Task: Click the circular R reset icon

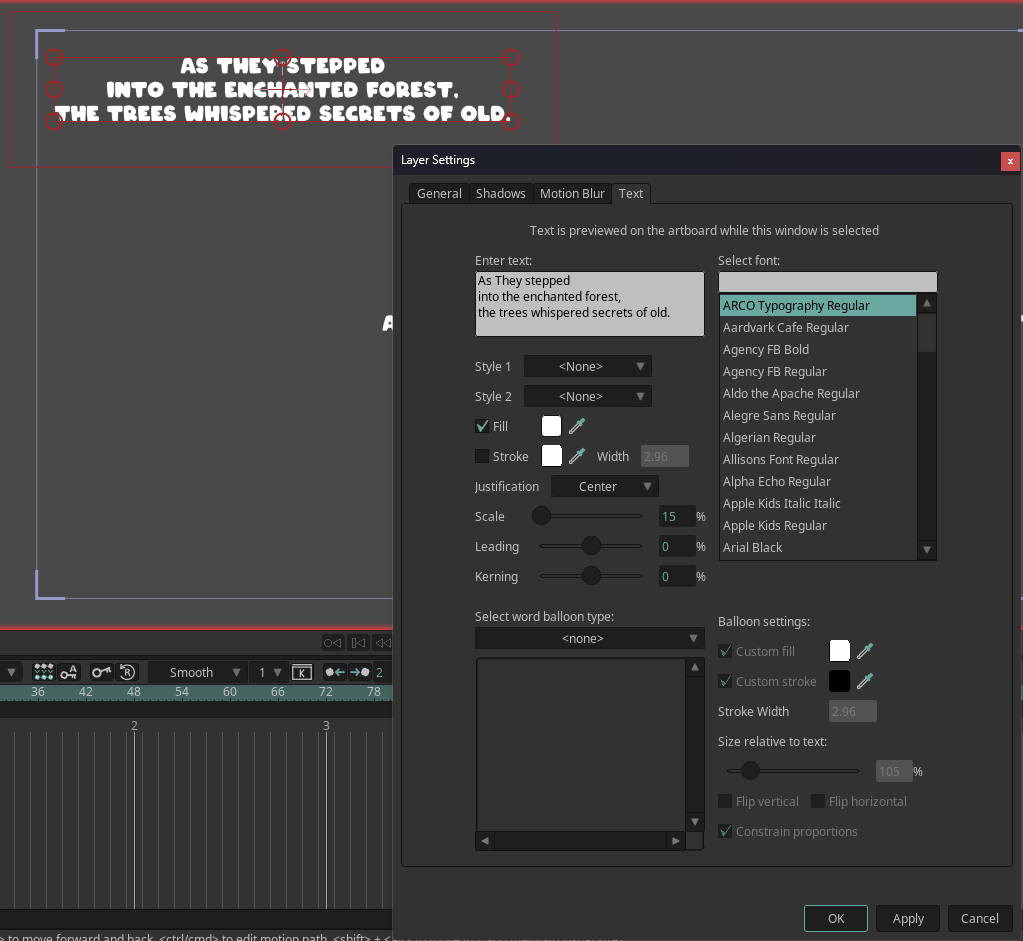Action: pyautogui.click(x=128, y=671)
